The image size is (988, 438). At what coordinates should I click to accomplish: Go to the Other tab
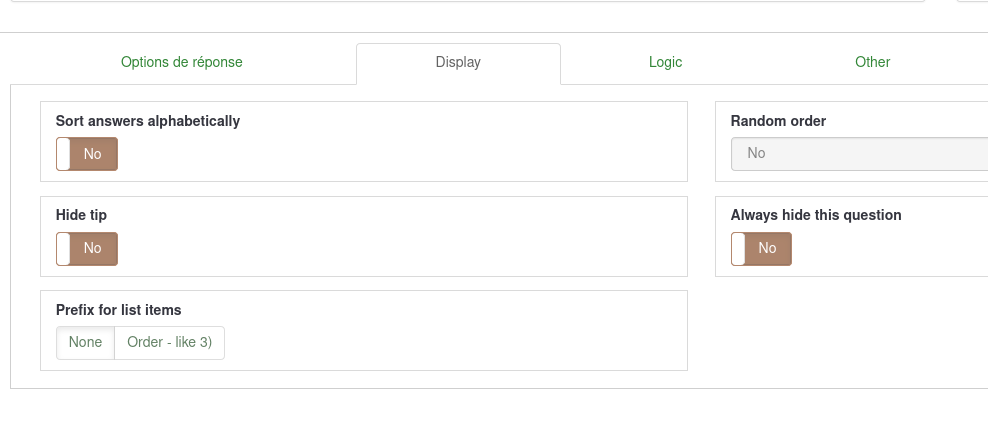pyautogui.click(x=872, y=62)
